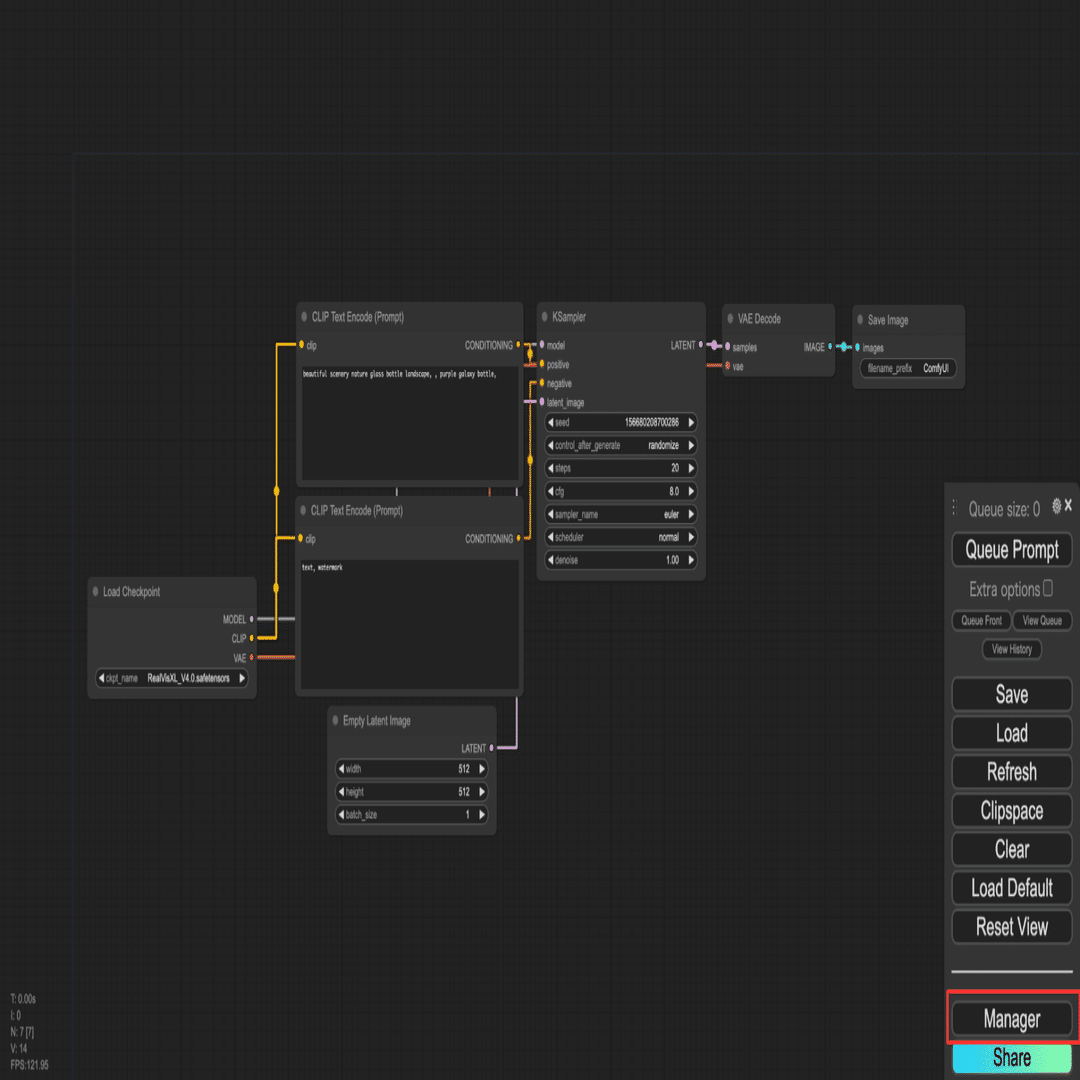1080x1080 pixels.
Task: Select next ckpt_name with right arrow
Action: point(242,678)
